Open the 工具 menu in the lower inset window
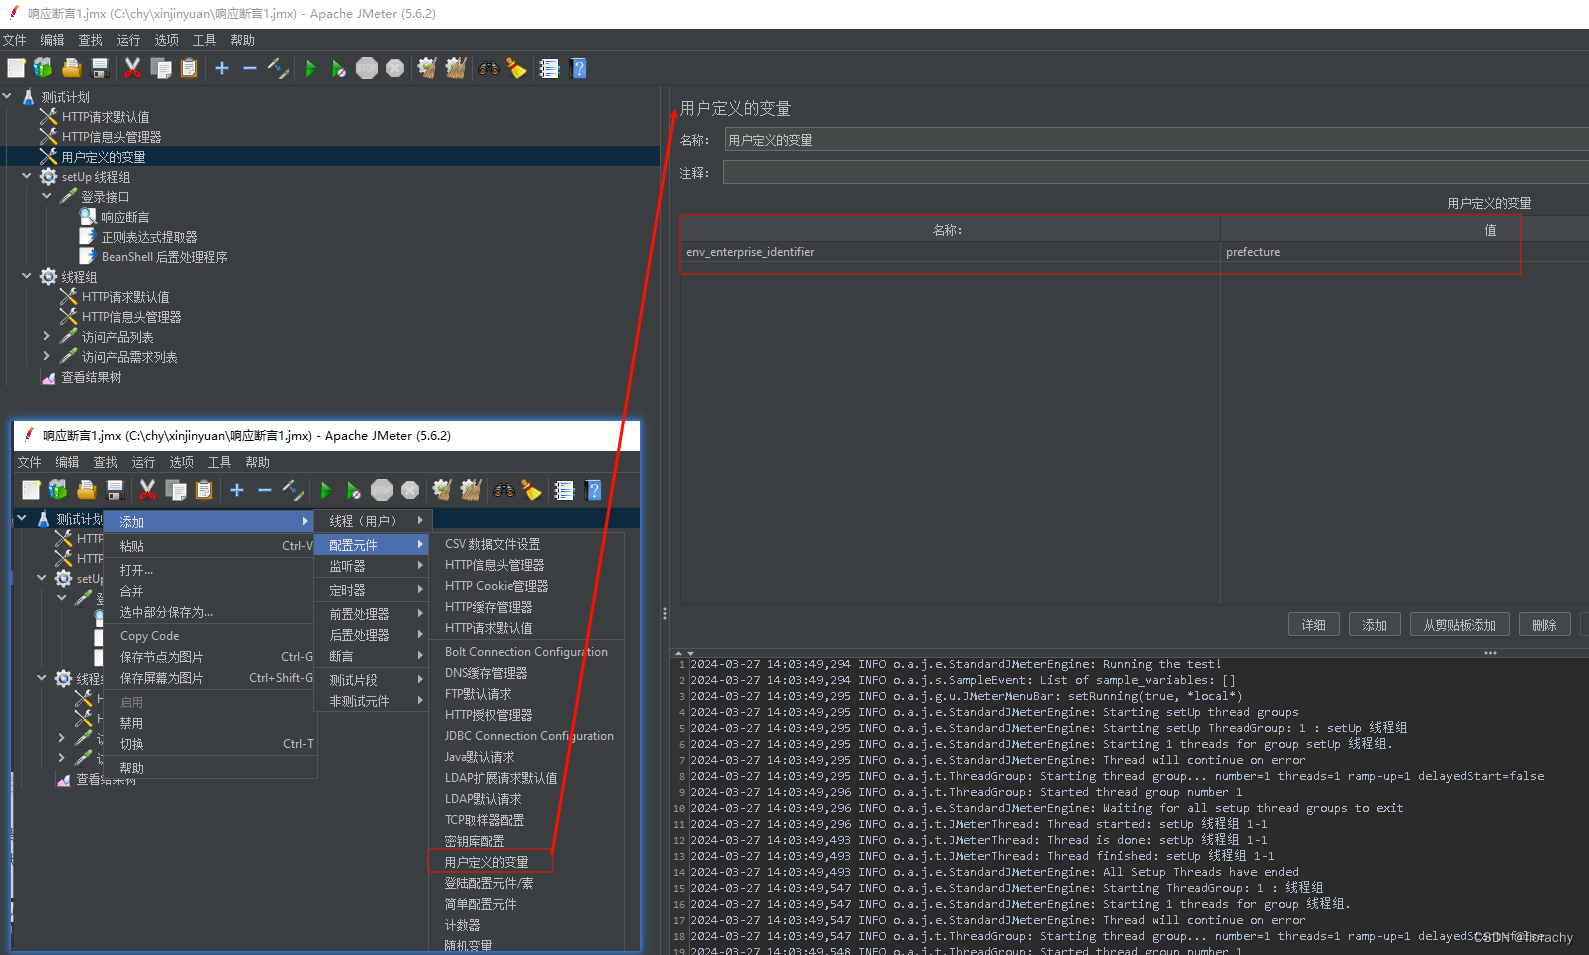Image resolution: width=1589 pixels, height=955 pixels. click(219, 462)
